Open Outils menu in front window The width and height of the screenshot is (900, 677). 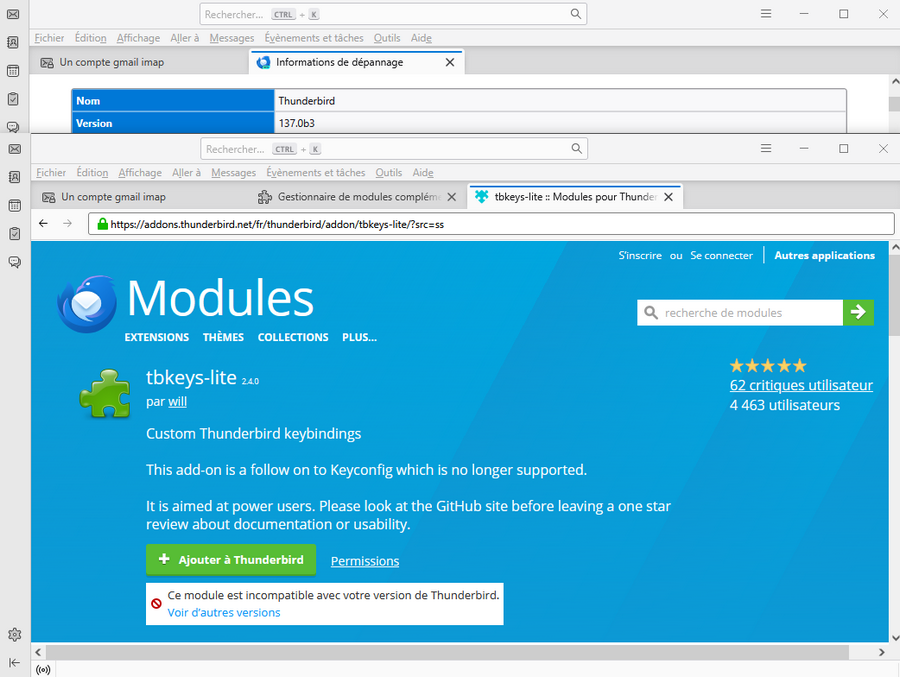389,173
